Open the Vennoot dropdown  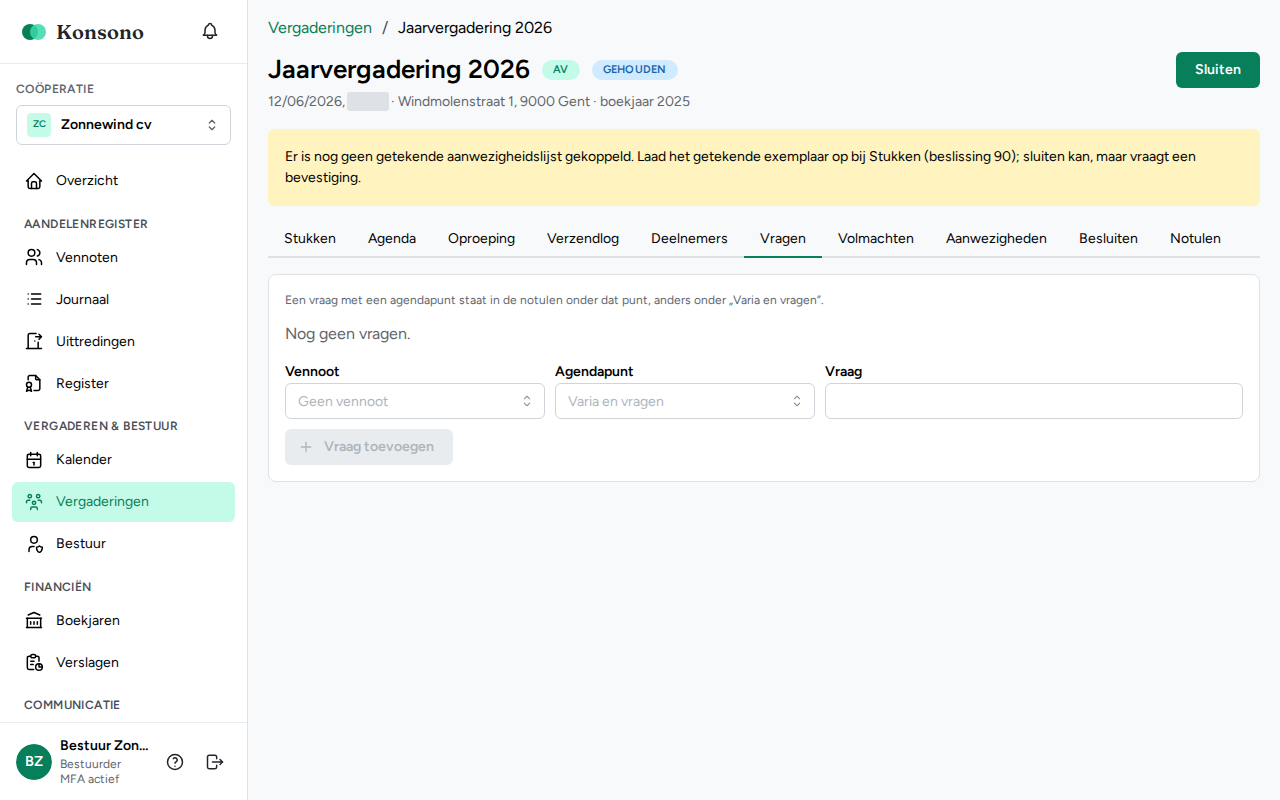point(415,401)
